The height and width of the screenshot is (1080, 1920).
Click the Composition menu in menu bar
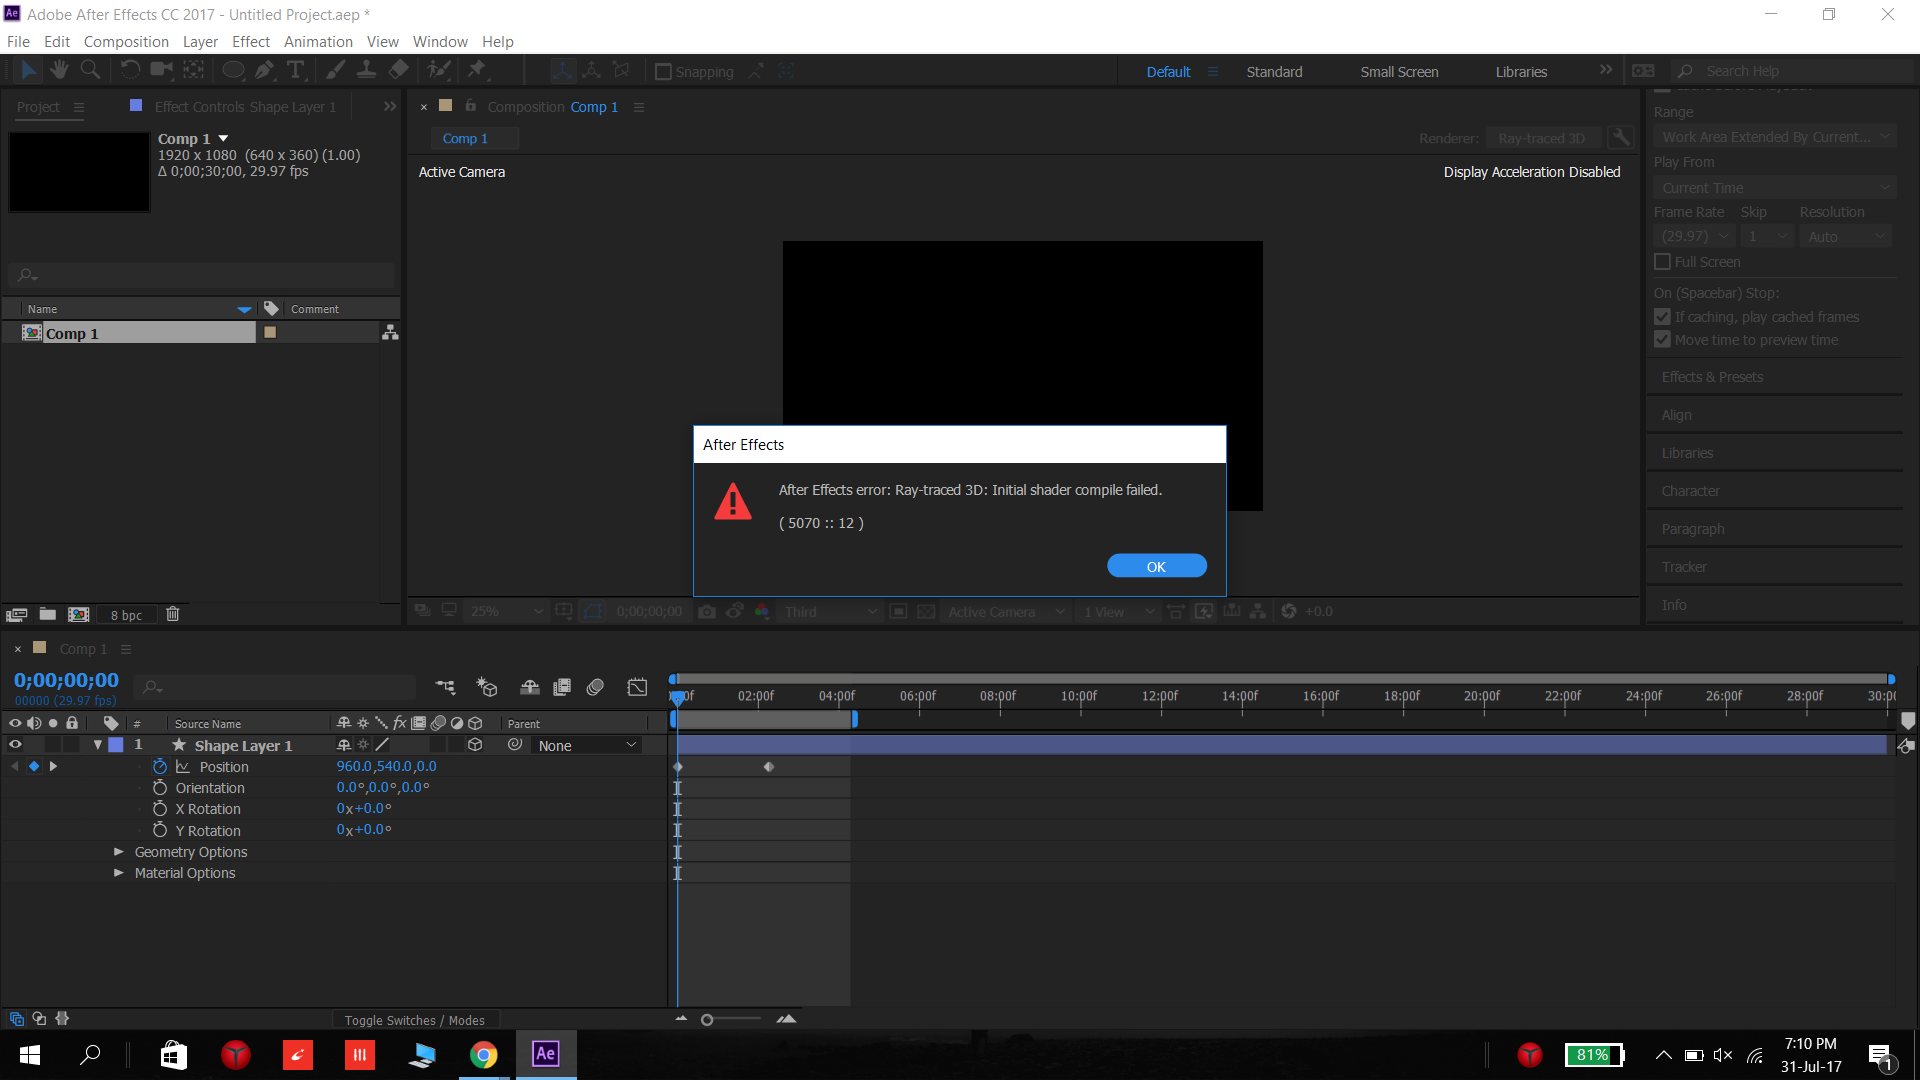(x=123, y=41)
